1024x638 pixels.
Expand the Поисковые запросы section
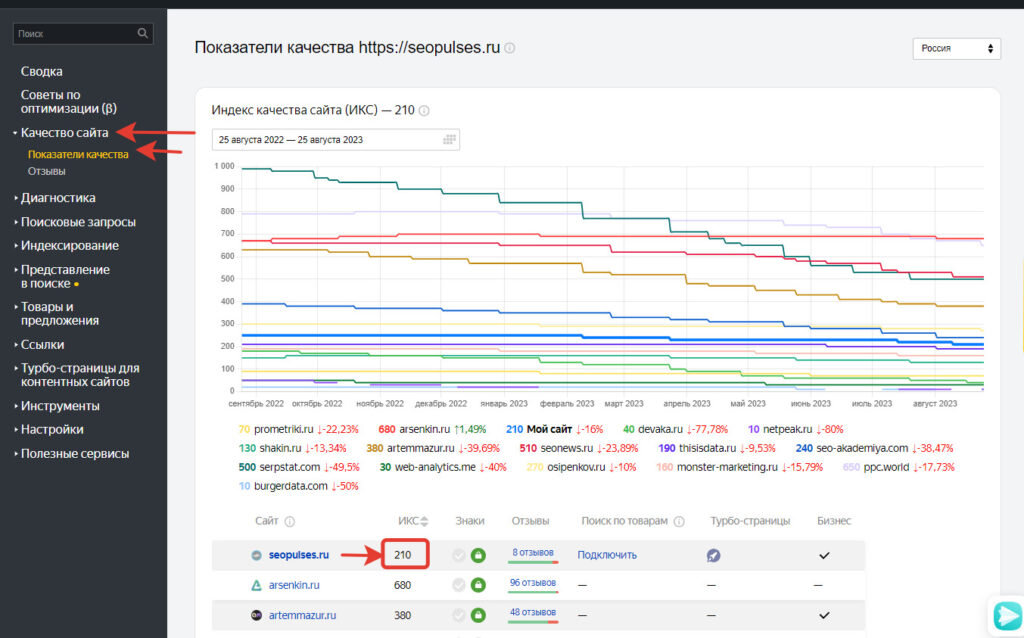click(x=78, y=222)
